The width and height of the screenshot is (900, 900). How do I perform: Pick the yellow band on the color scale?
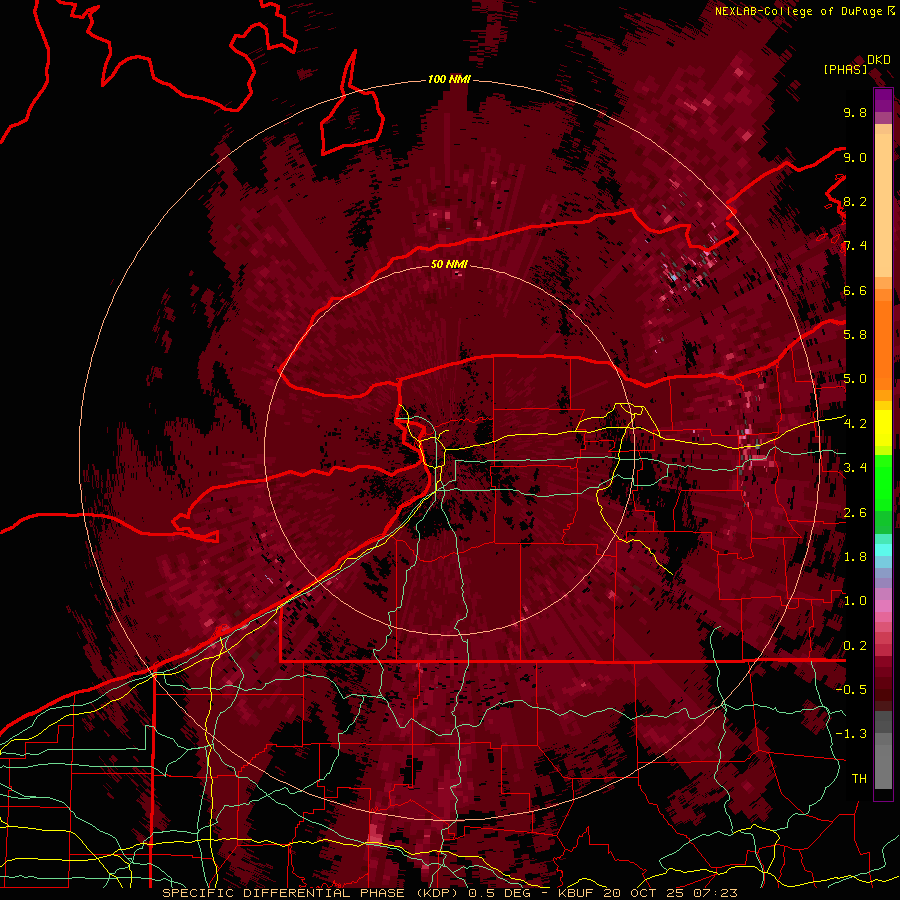[x=883, y=428]
